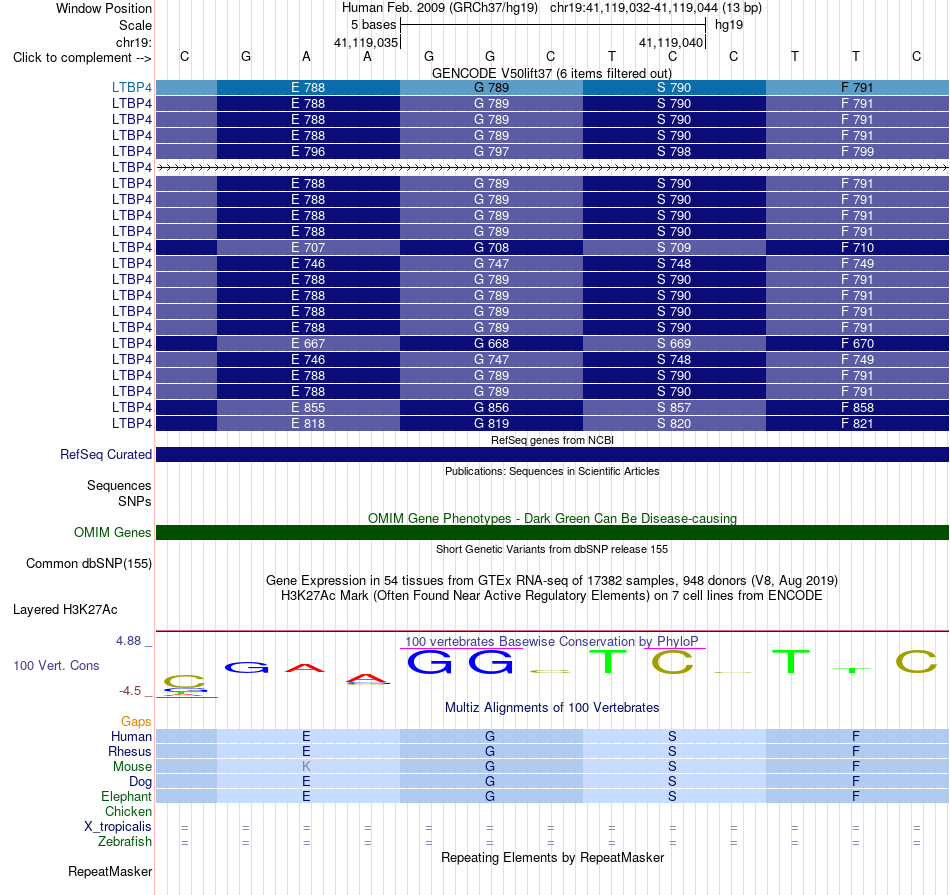The width and height of the screenshot is (950, 895).
Task: Click the E 707 codon cell
Action: click(308, 247)
